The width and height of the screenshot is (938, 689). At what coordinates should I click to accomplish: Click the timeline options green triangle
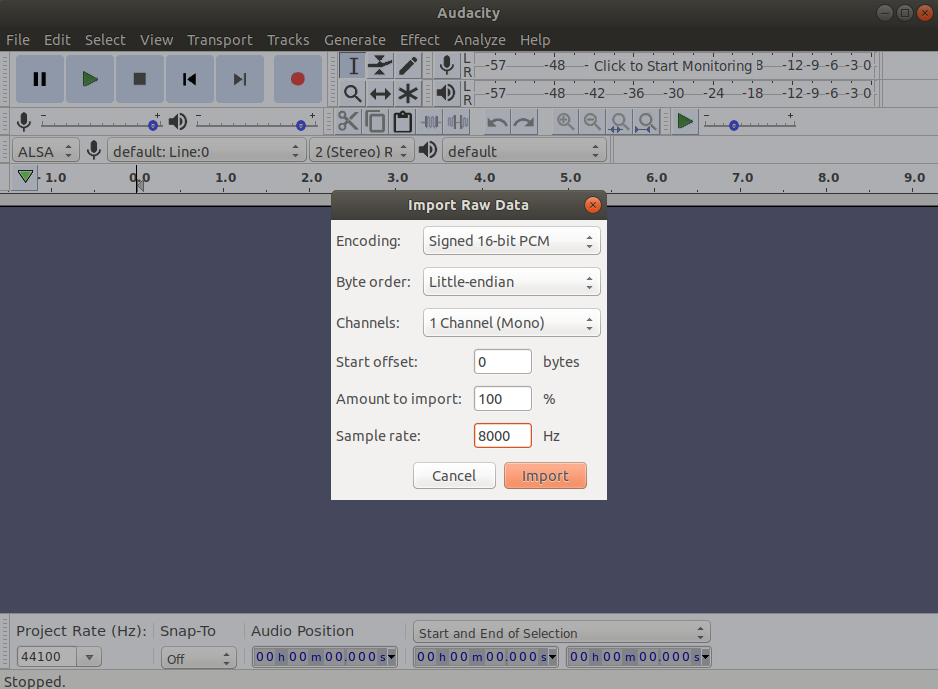[25, 177]
